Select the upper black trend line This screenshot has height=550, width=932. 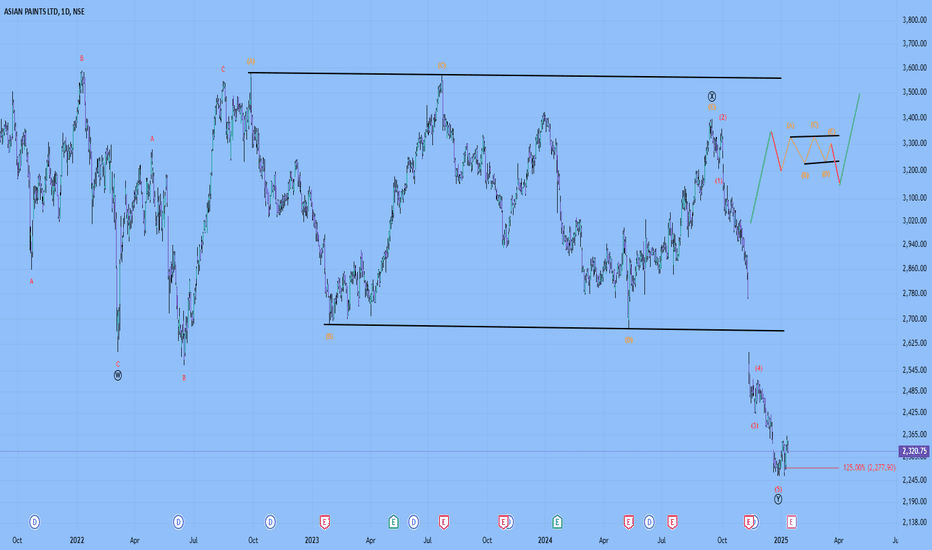tap(515, 76)
